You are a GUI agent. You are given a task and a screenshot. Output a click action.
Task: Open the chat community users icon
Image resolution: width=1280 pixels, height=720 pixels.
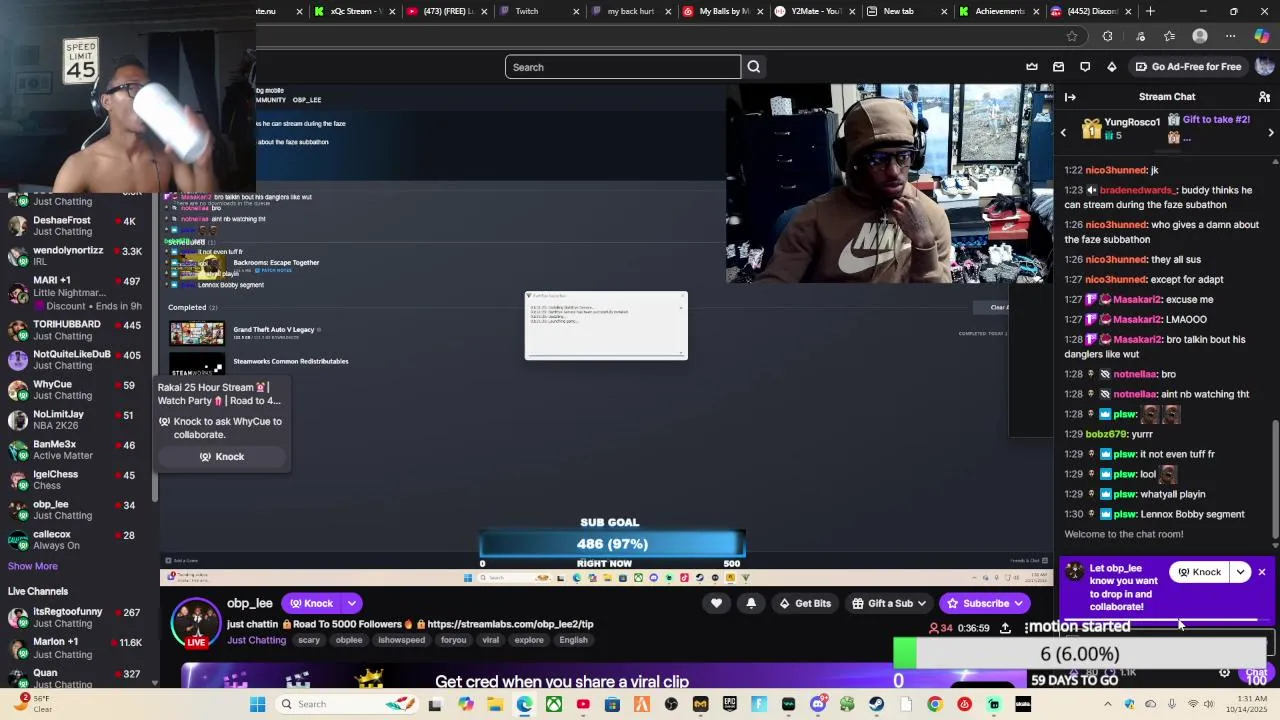click(1264, 97)
